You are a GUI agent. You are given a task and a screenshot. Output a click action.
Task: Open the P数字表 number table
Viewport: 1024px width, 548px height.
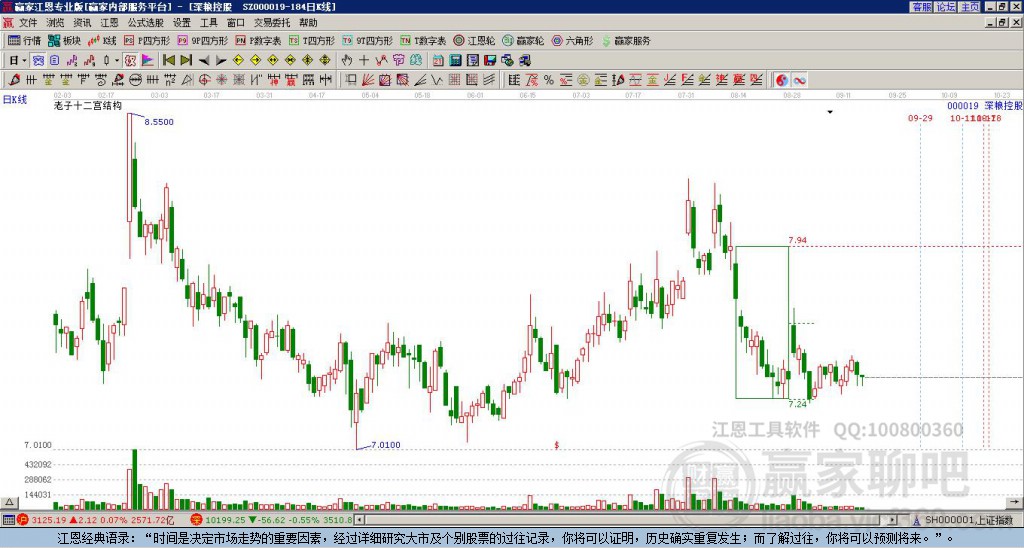coord(258,40)
